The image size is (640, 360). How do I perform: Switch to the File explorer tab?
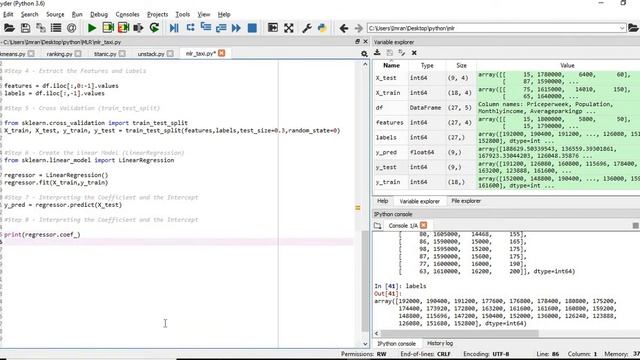[466, 201]
